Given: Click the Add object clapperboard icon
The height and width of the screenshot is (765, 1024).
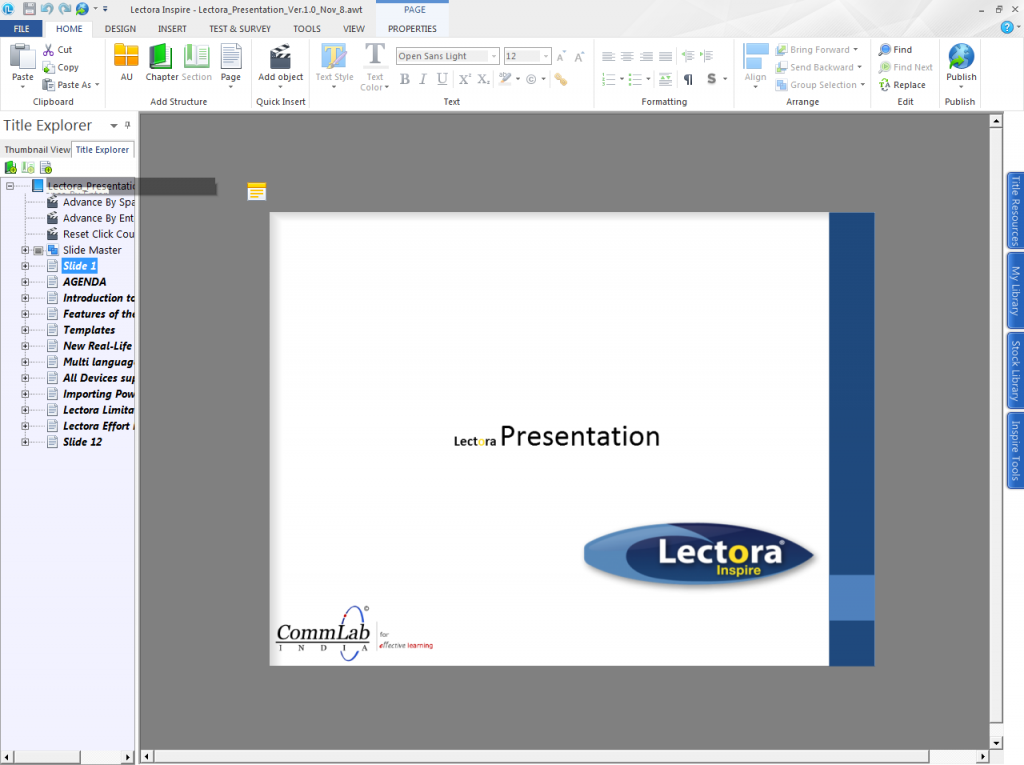Looking at the screenshot, I should tap(280, 58).
